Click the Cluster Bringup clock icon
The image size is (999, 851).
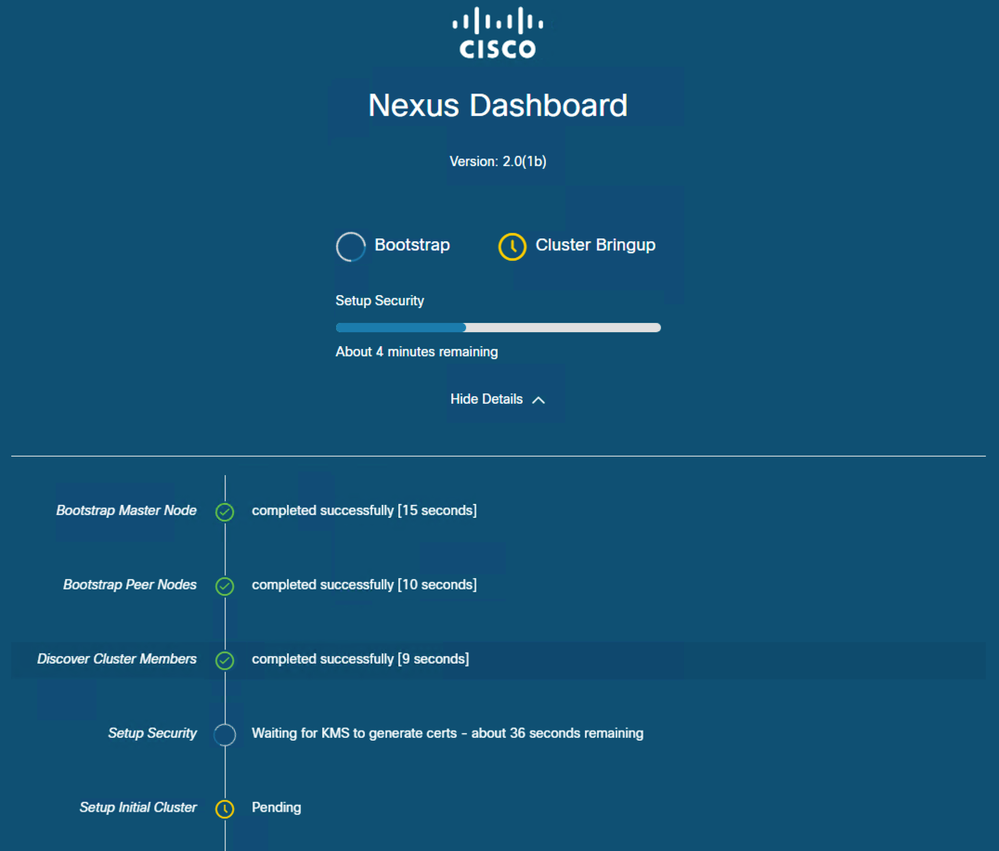(x=512, y=247)
